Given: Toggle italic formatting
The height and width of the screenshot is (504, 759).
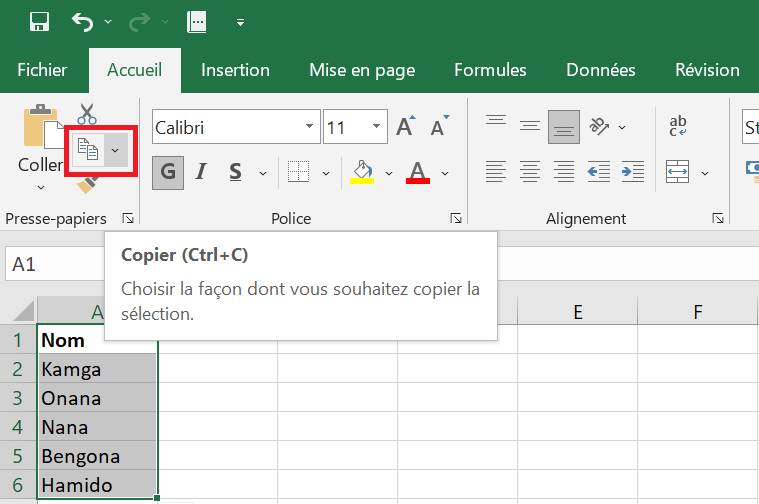Looking at the screenshot, I should (x=201, y=172).
